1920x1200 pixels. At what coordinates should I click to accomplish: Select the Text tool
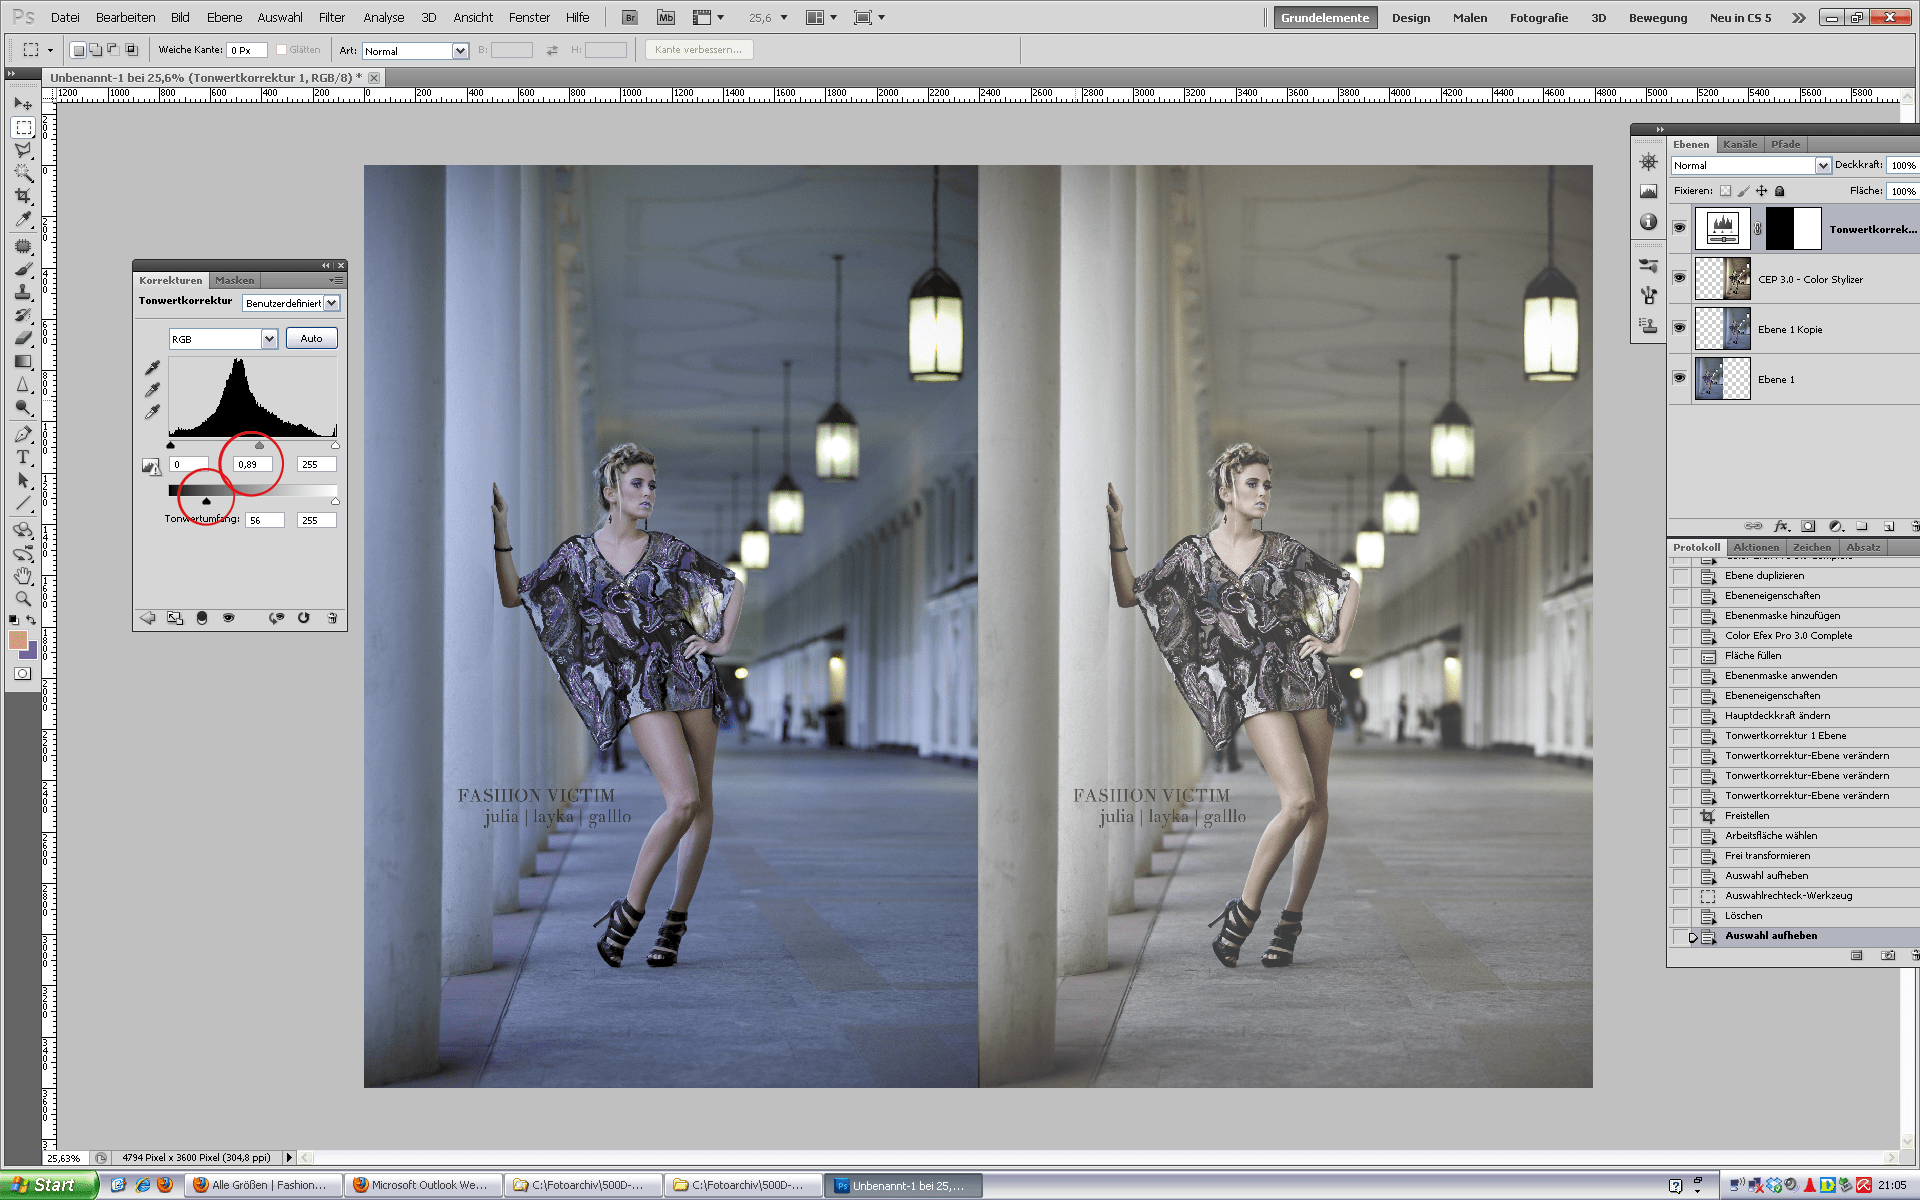point(23,457)
